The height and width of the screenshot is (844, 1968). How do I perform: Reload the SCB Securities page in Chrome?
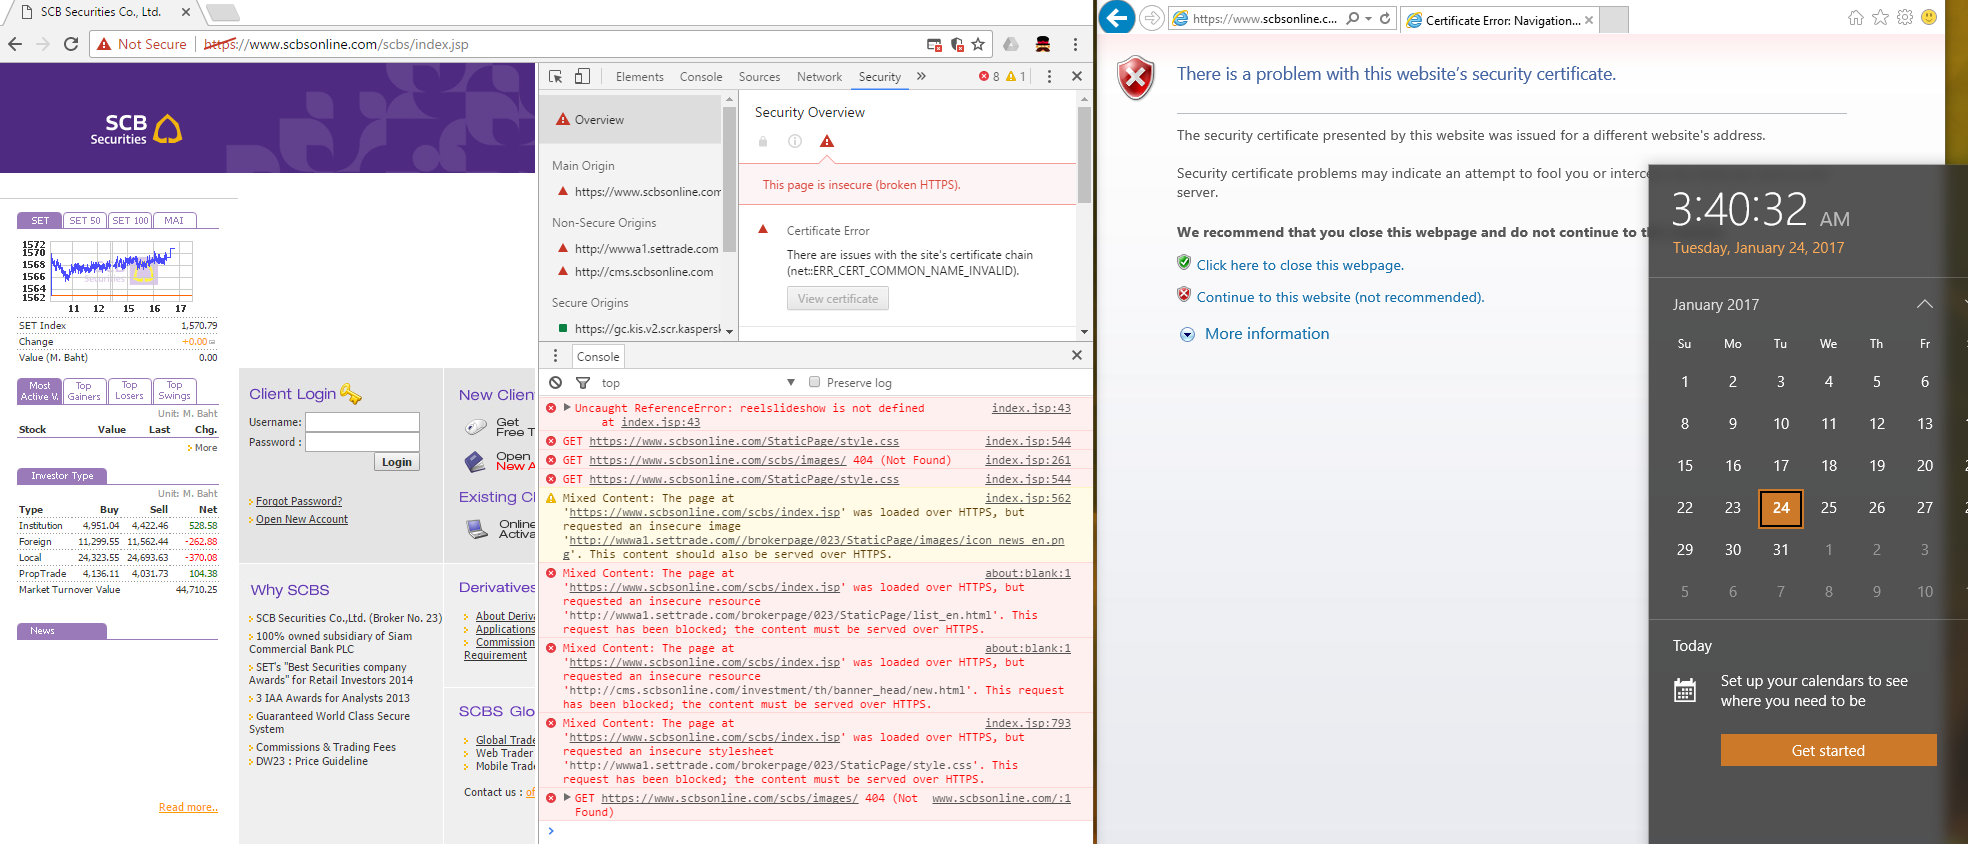coord(71,44)
